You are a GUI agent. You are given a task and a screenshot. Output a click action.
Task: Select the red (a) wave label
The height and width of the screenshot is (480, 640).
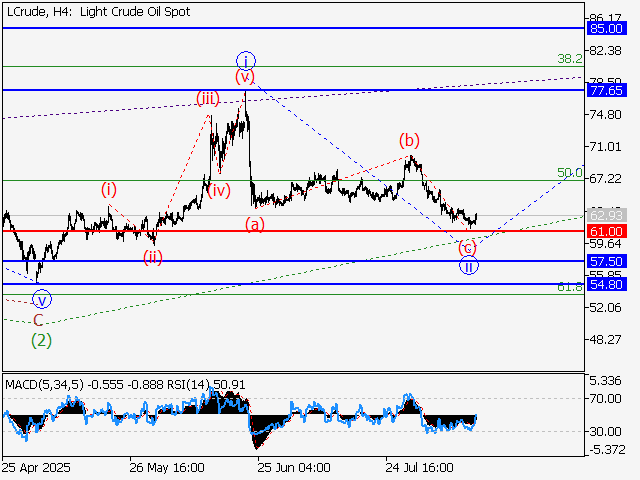tap(255, 224)
